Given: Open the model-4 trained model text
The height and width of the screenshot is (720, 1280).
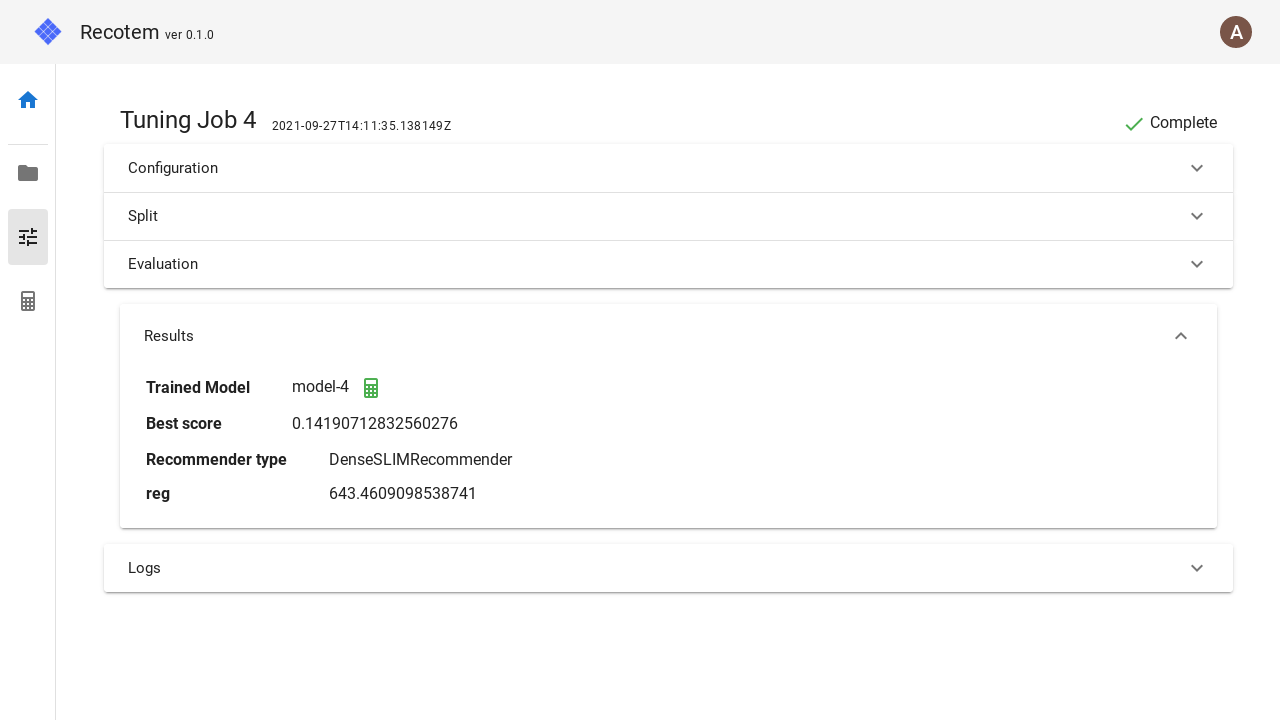Looking at the screenshot, I should (320, 387).
